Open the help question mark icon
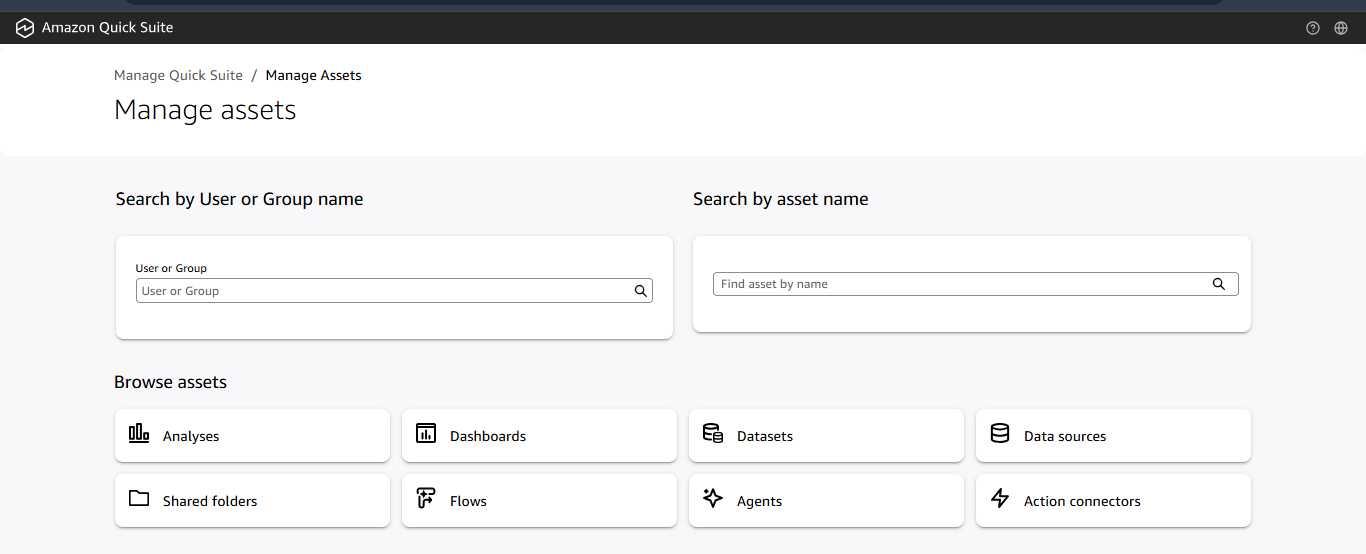Screen dimensions: 1366x554 (1313, 28)
